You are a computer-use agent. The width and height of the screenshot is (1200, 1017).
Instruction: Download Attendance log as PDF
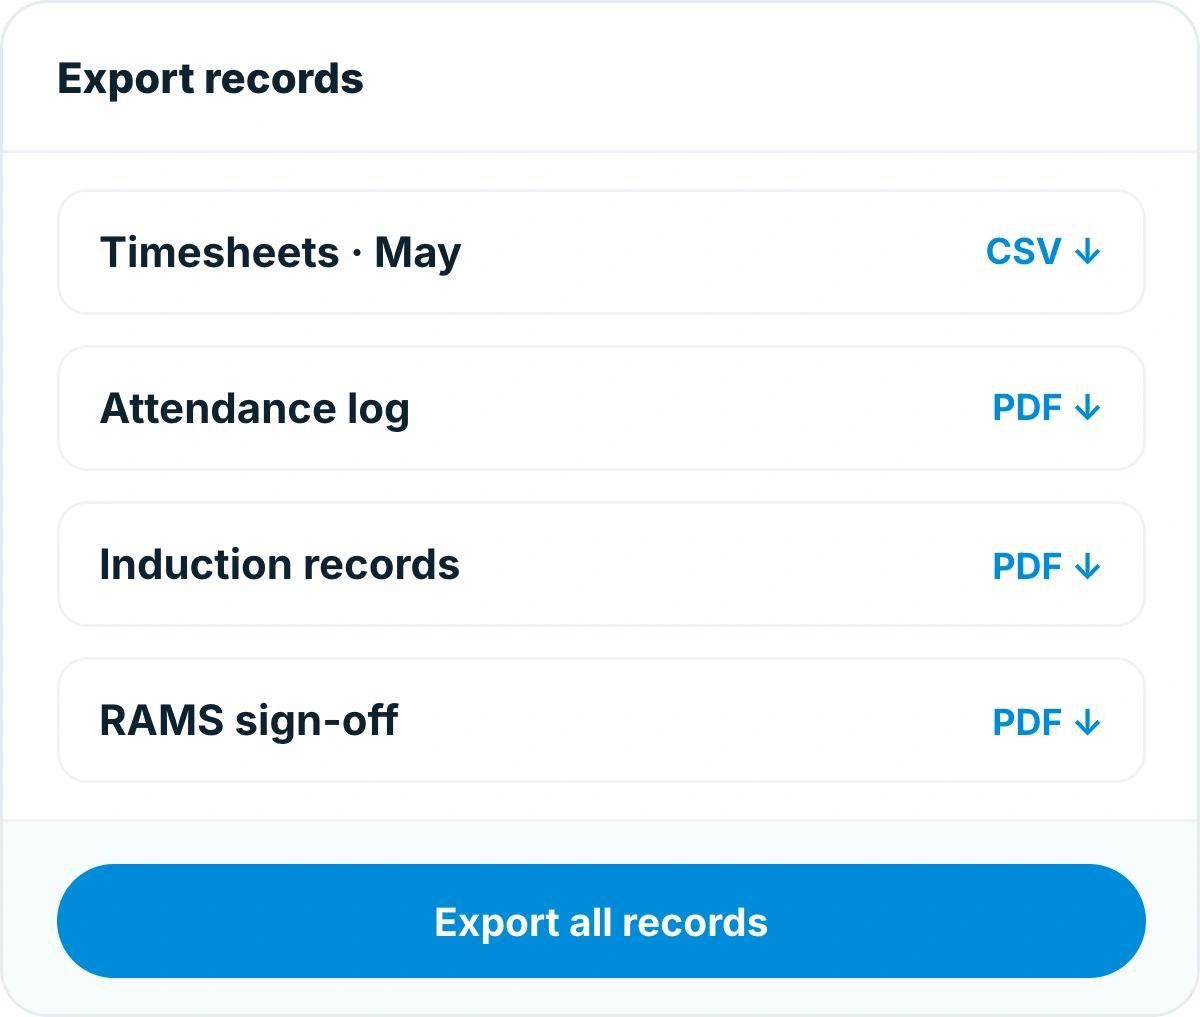point(1046,408)
